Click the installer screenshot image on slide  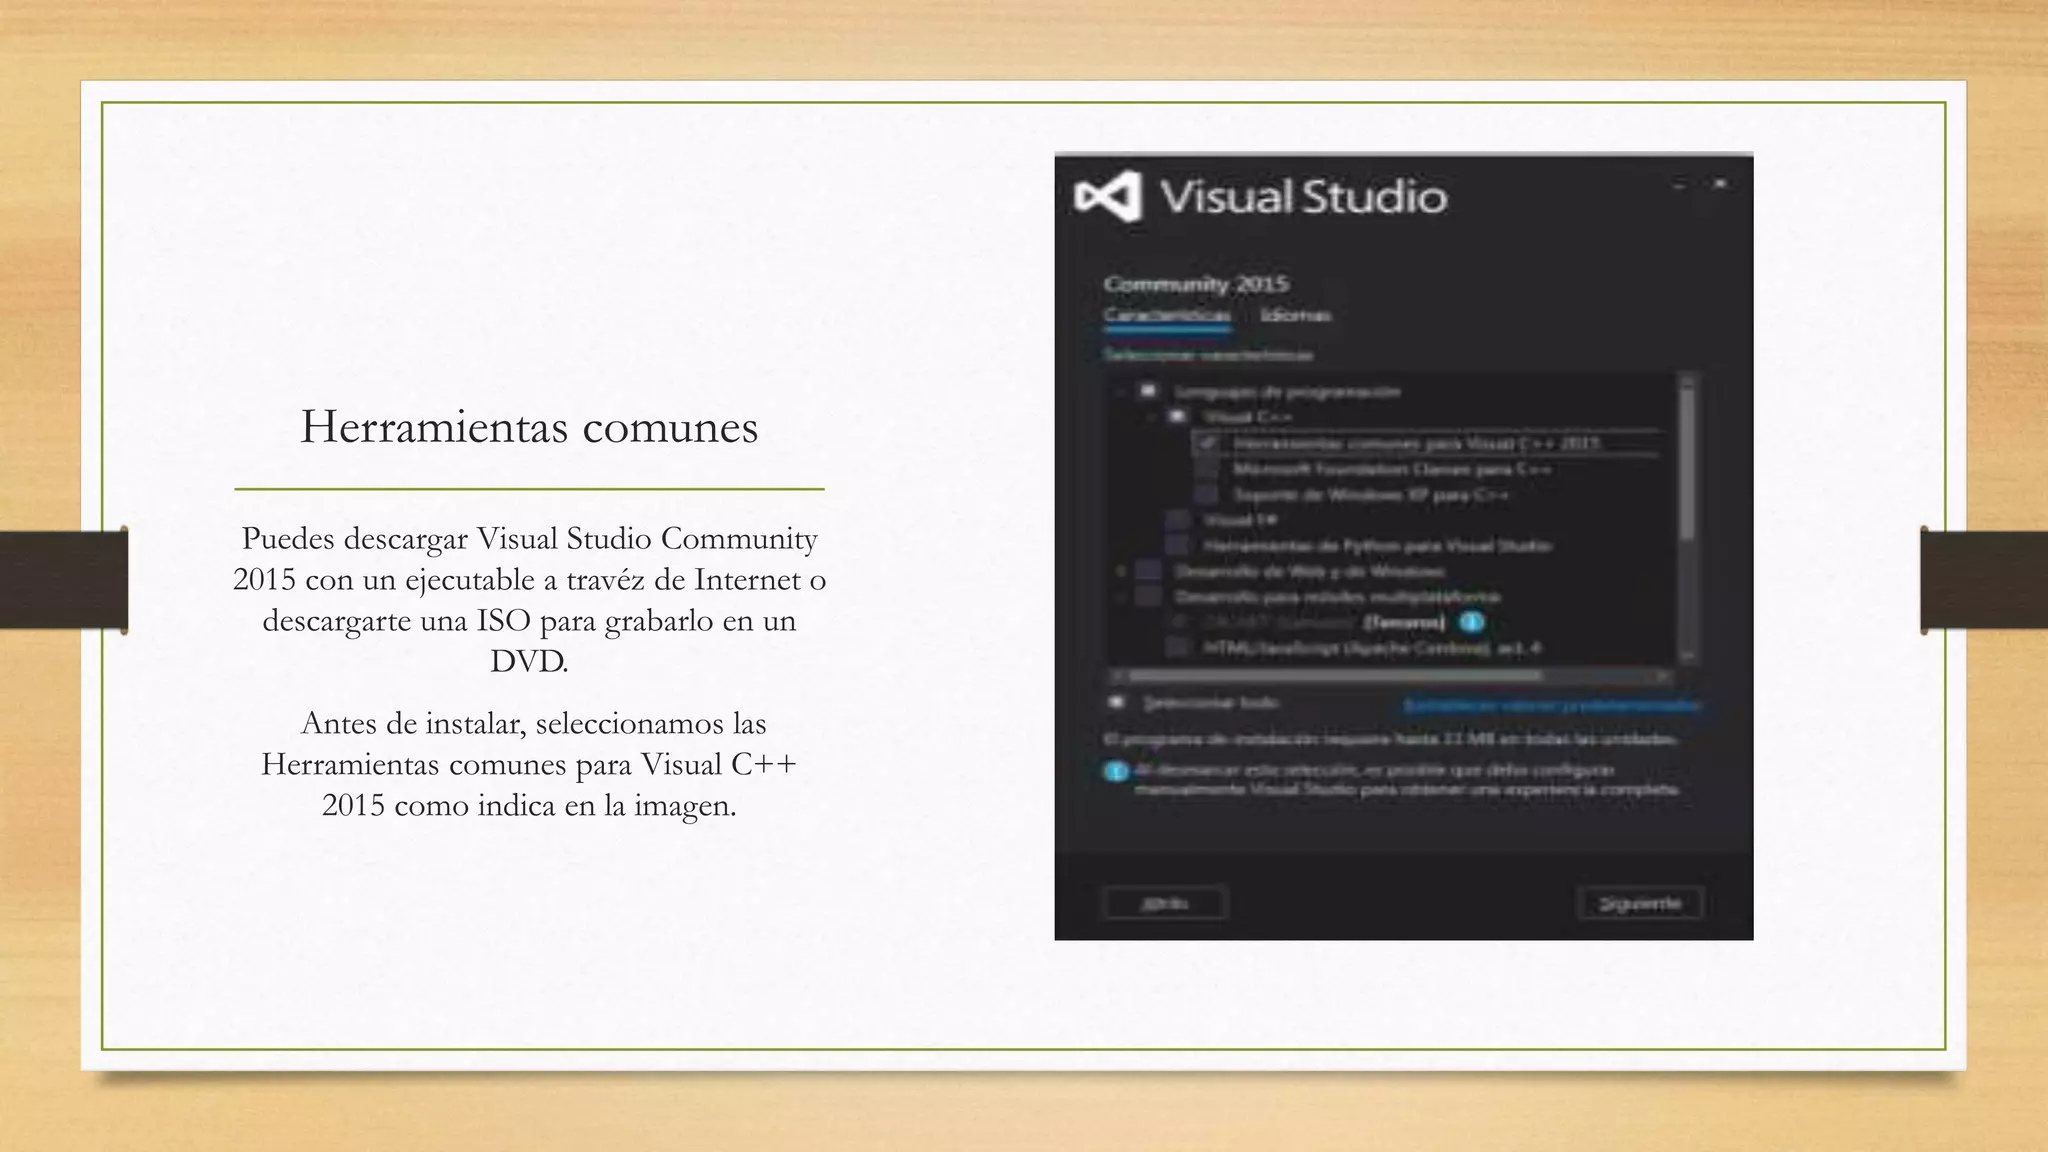[1404, 546]
